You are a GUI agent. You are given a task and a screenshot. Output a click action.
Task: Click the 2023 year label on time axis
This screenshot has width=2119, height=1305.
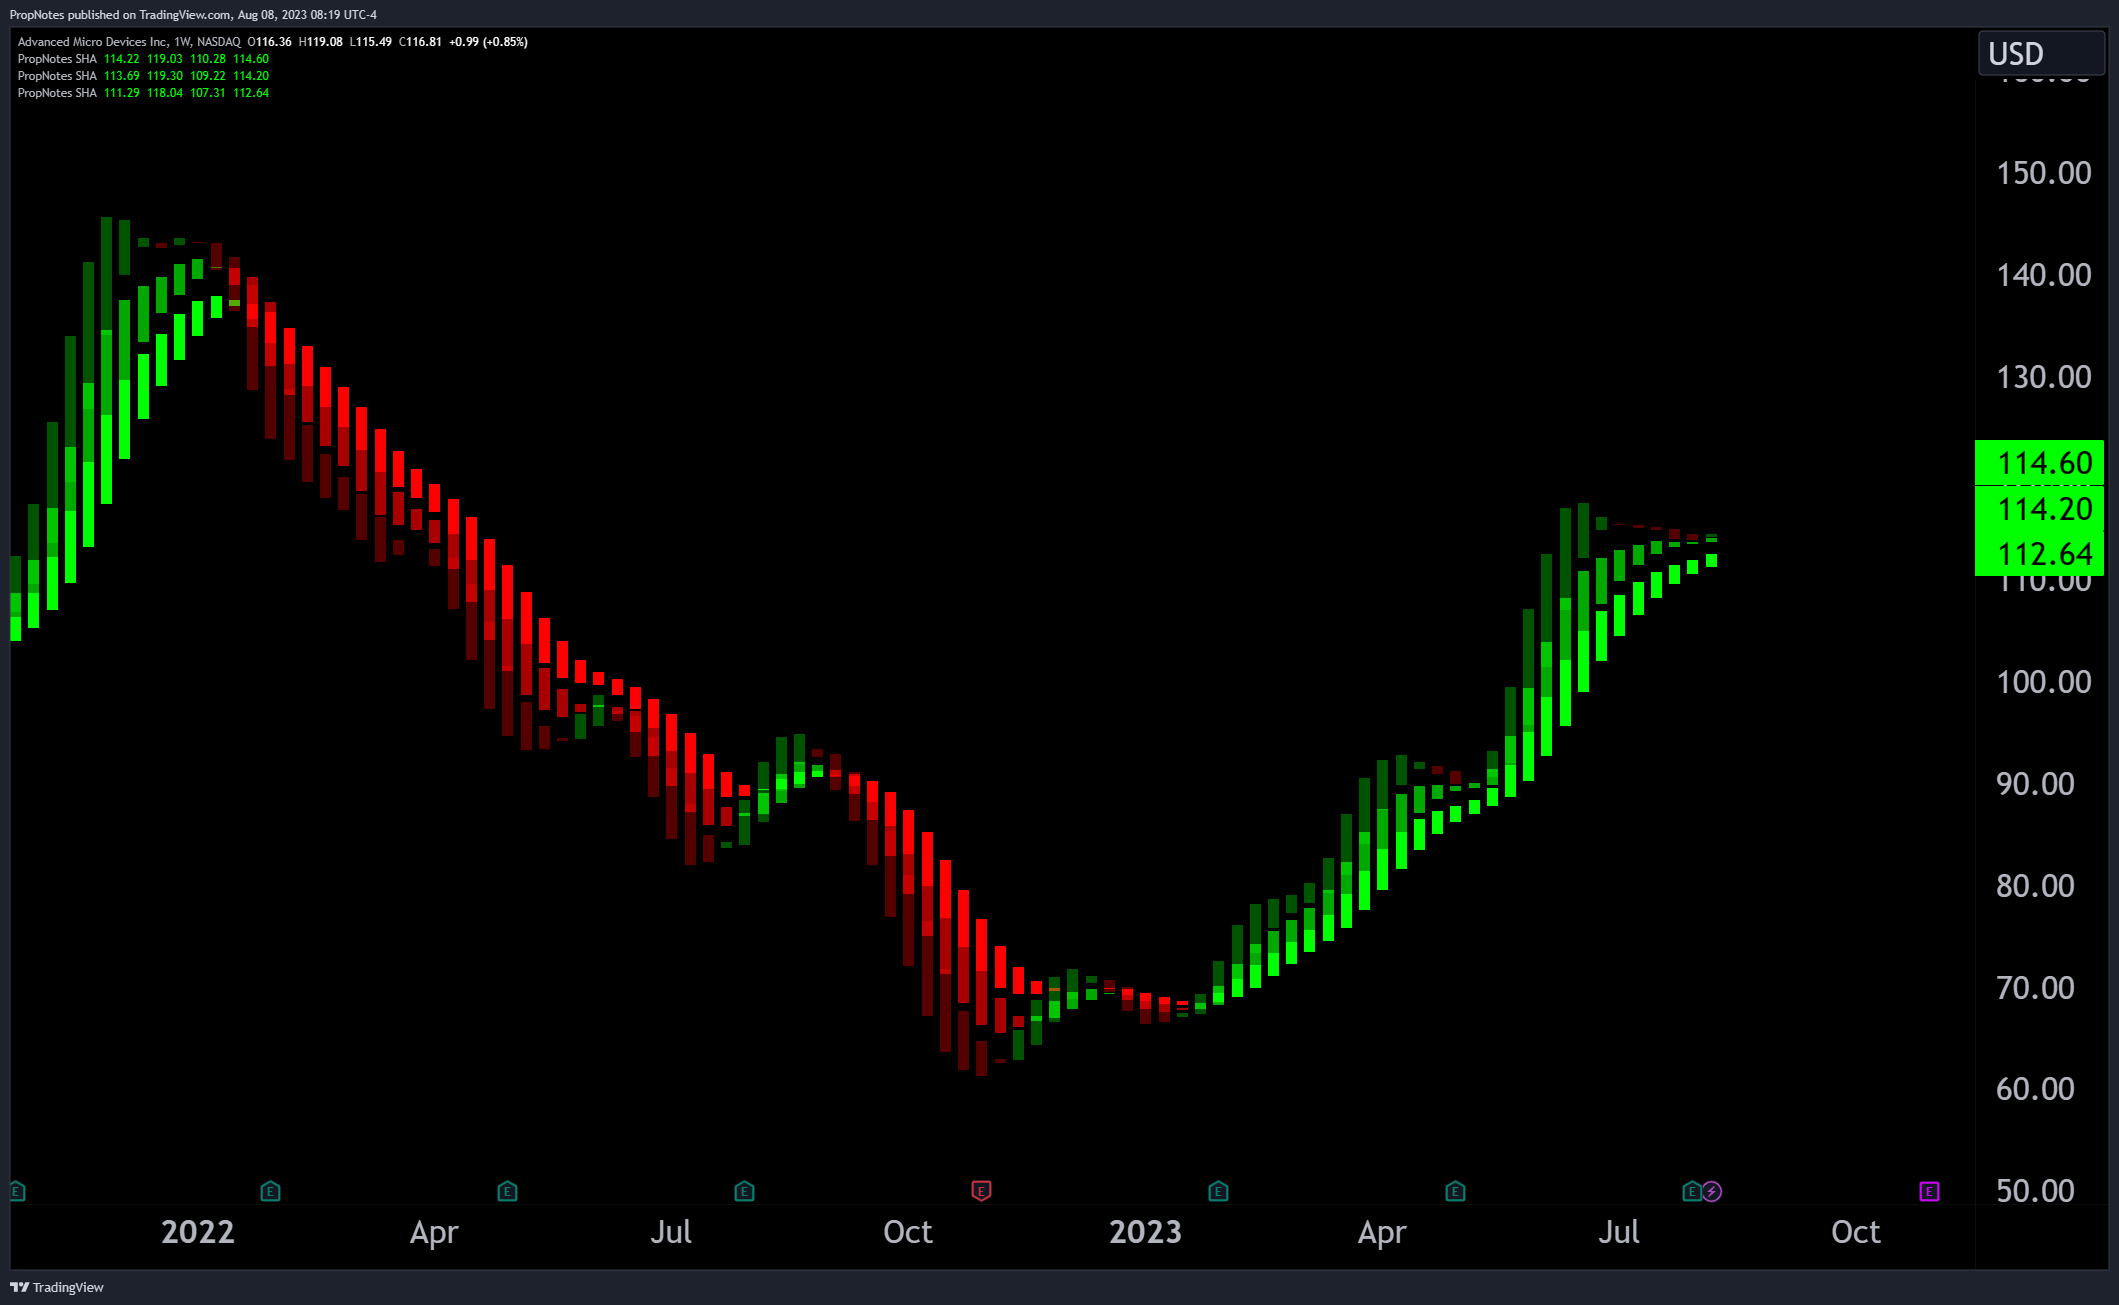pos(1145,1232)
